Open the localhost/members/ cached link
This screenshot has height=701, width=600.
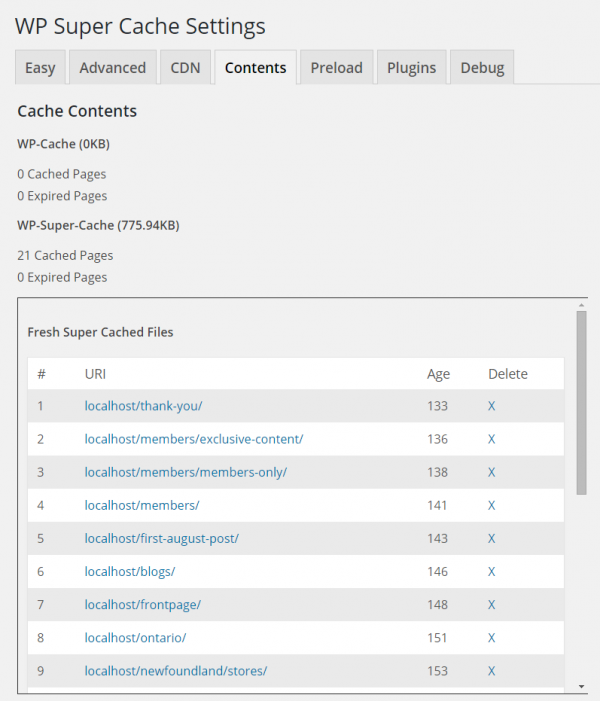(x=142, y=505)
